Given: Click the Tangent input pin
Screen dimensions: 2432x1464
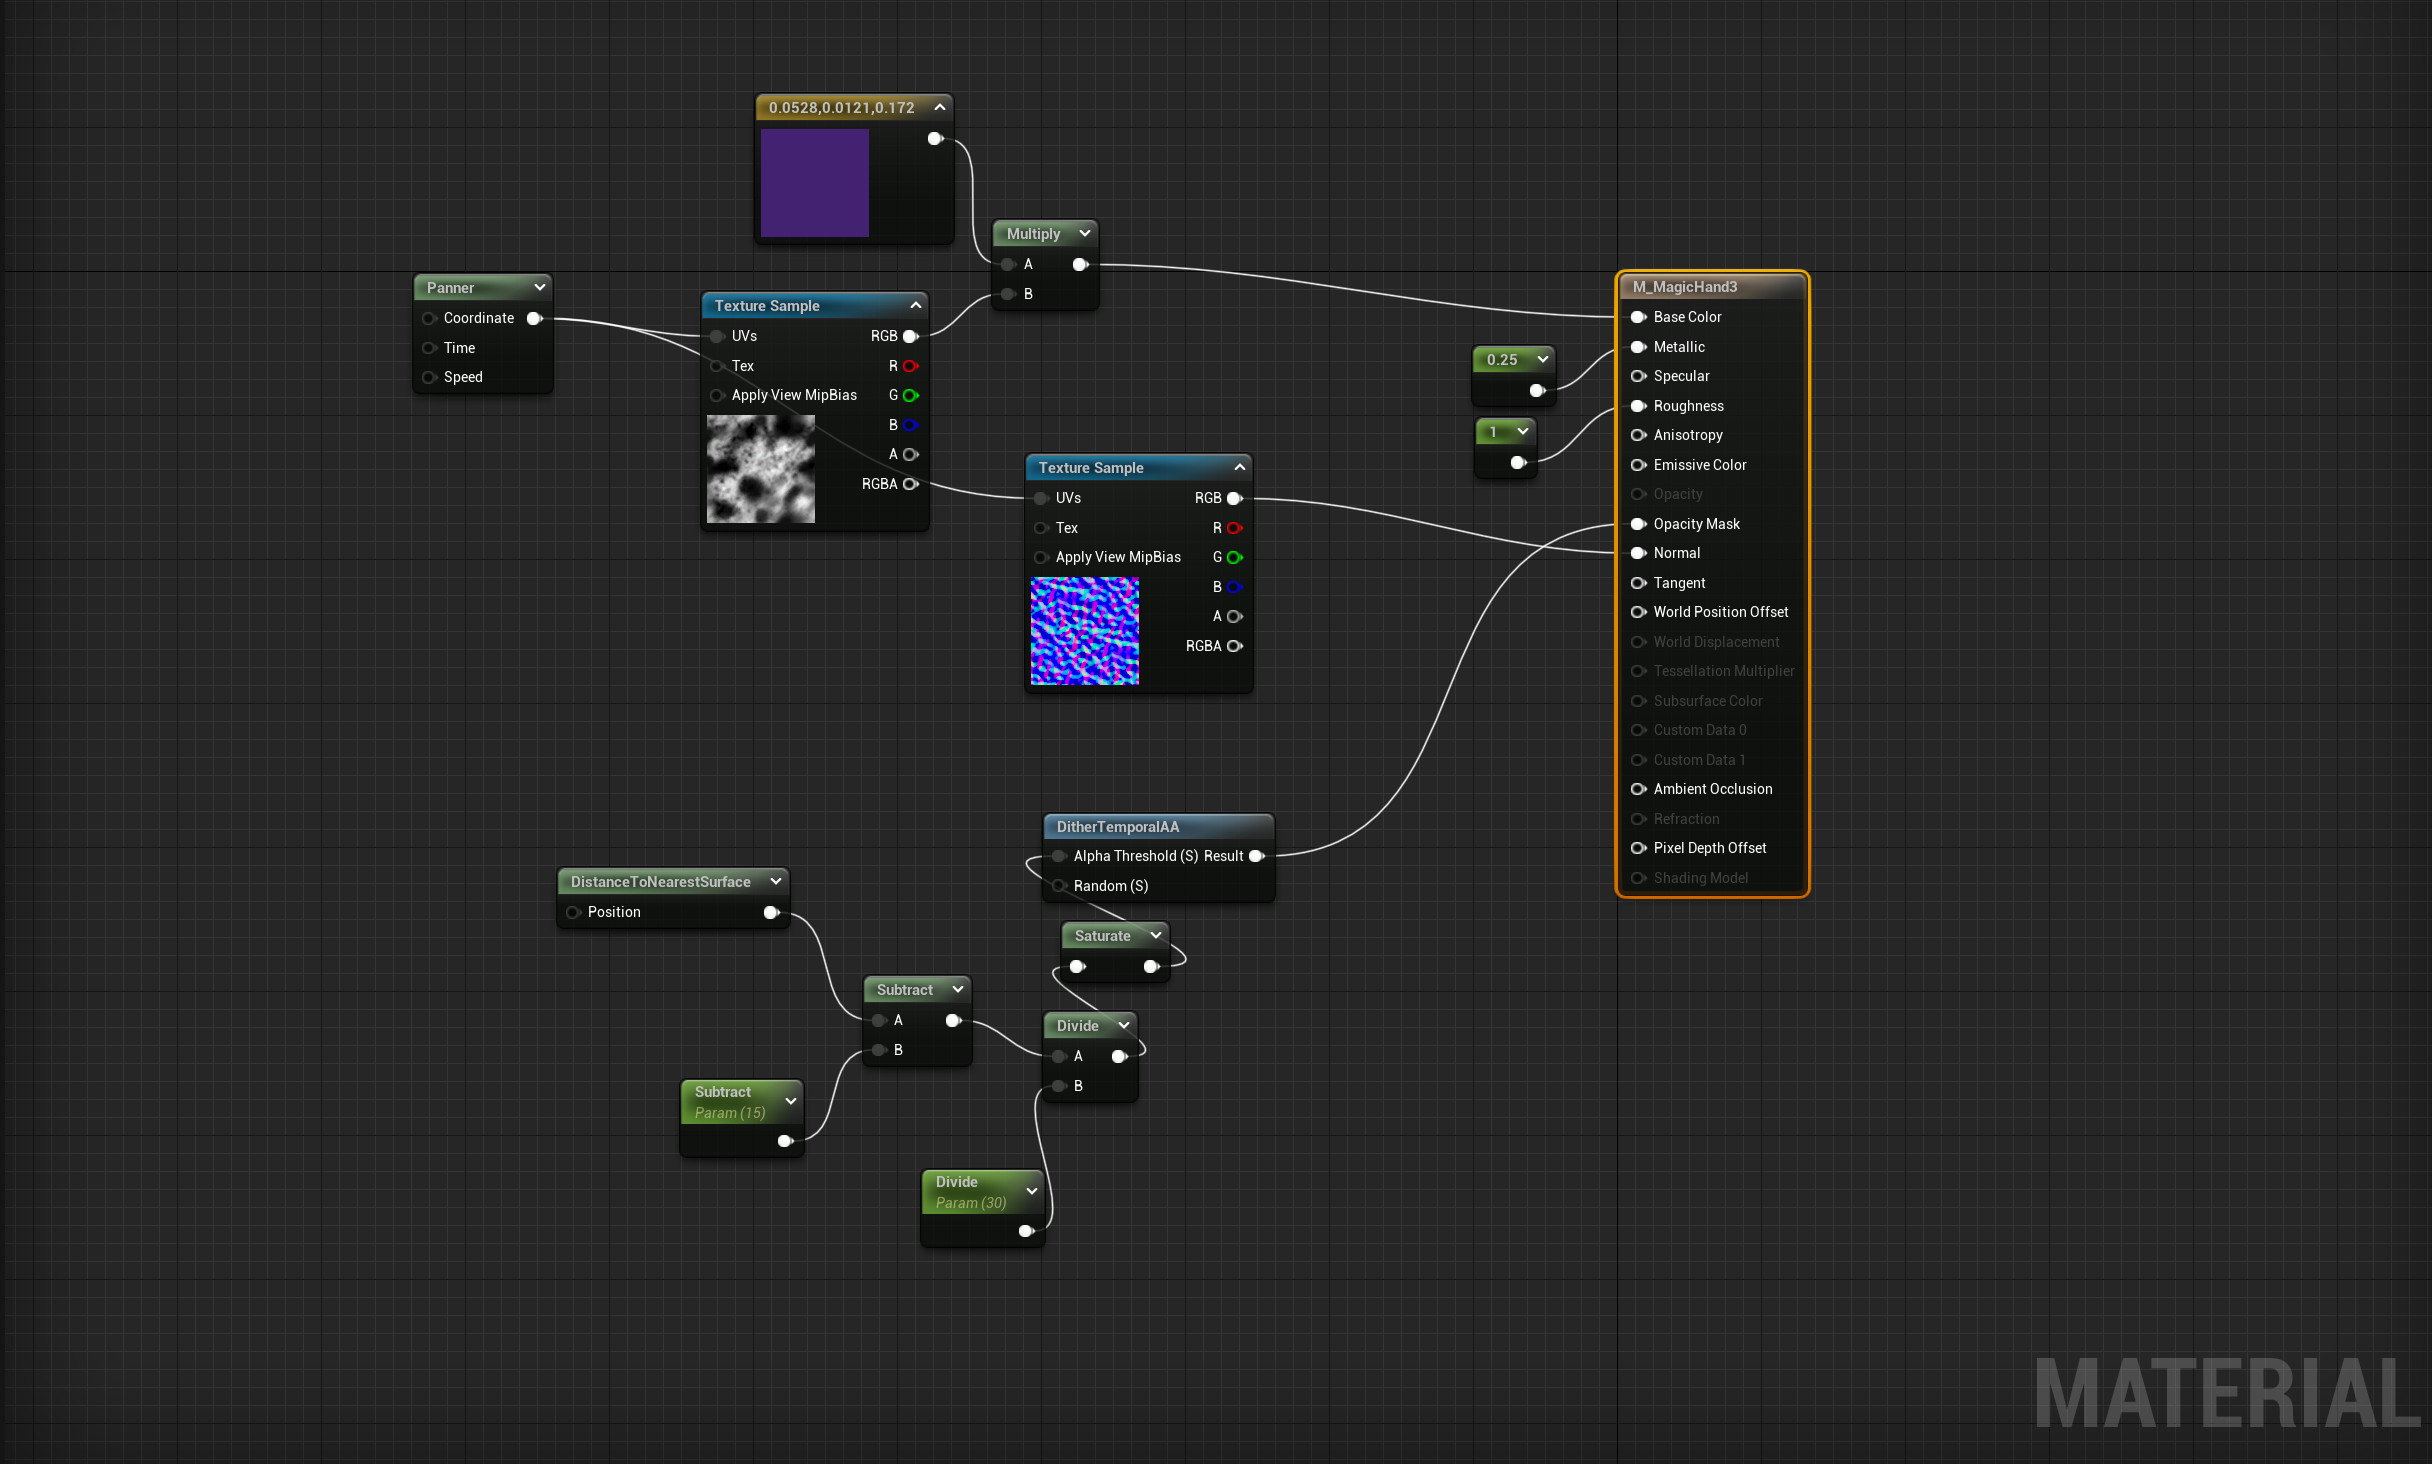Looking at the screenshot, I should 1638,583.
